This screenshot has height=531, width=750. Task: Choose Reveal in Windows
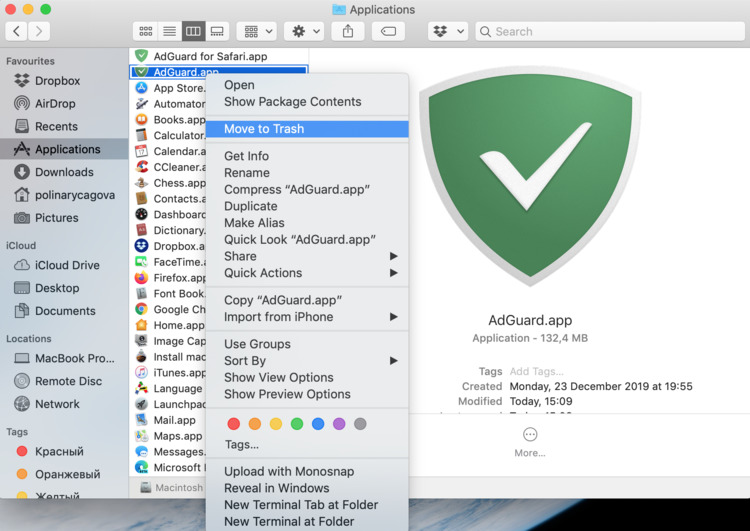pyautogui.click(x=307, y=488)
